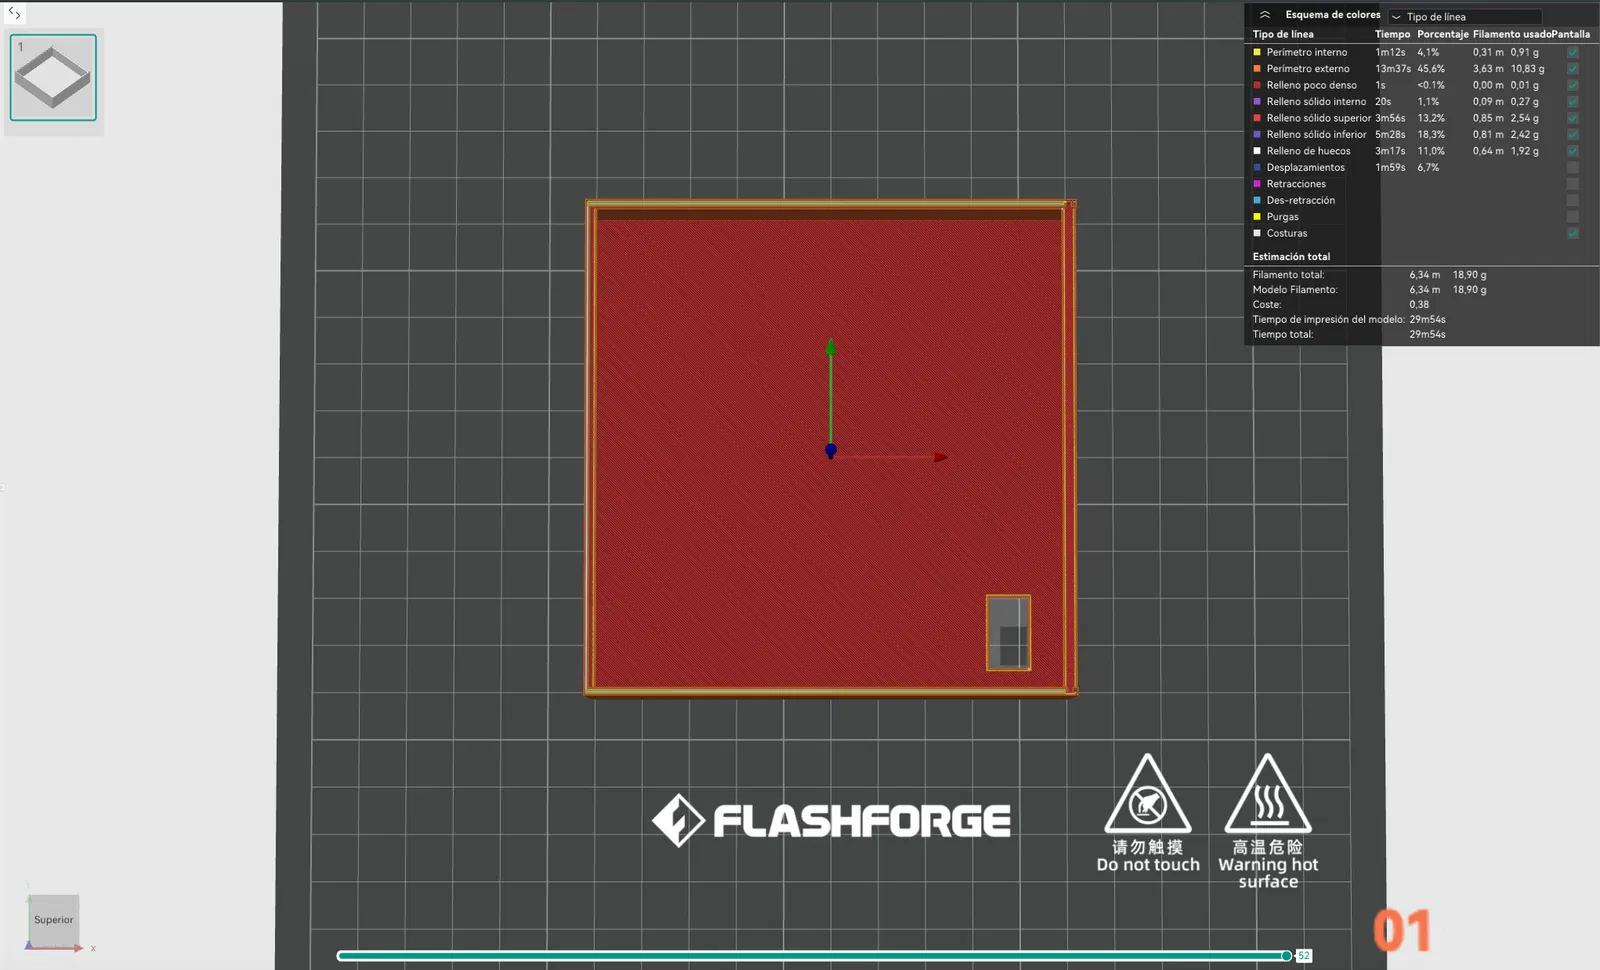The image size is (1600, 970).
Task: Click the 3,63 m filament length
Action: [x=1488, y=69]
